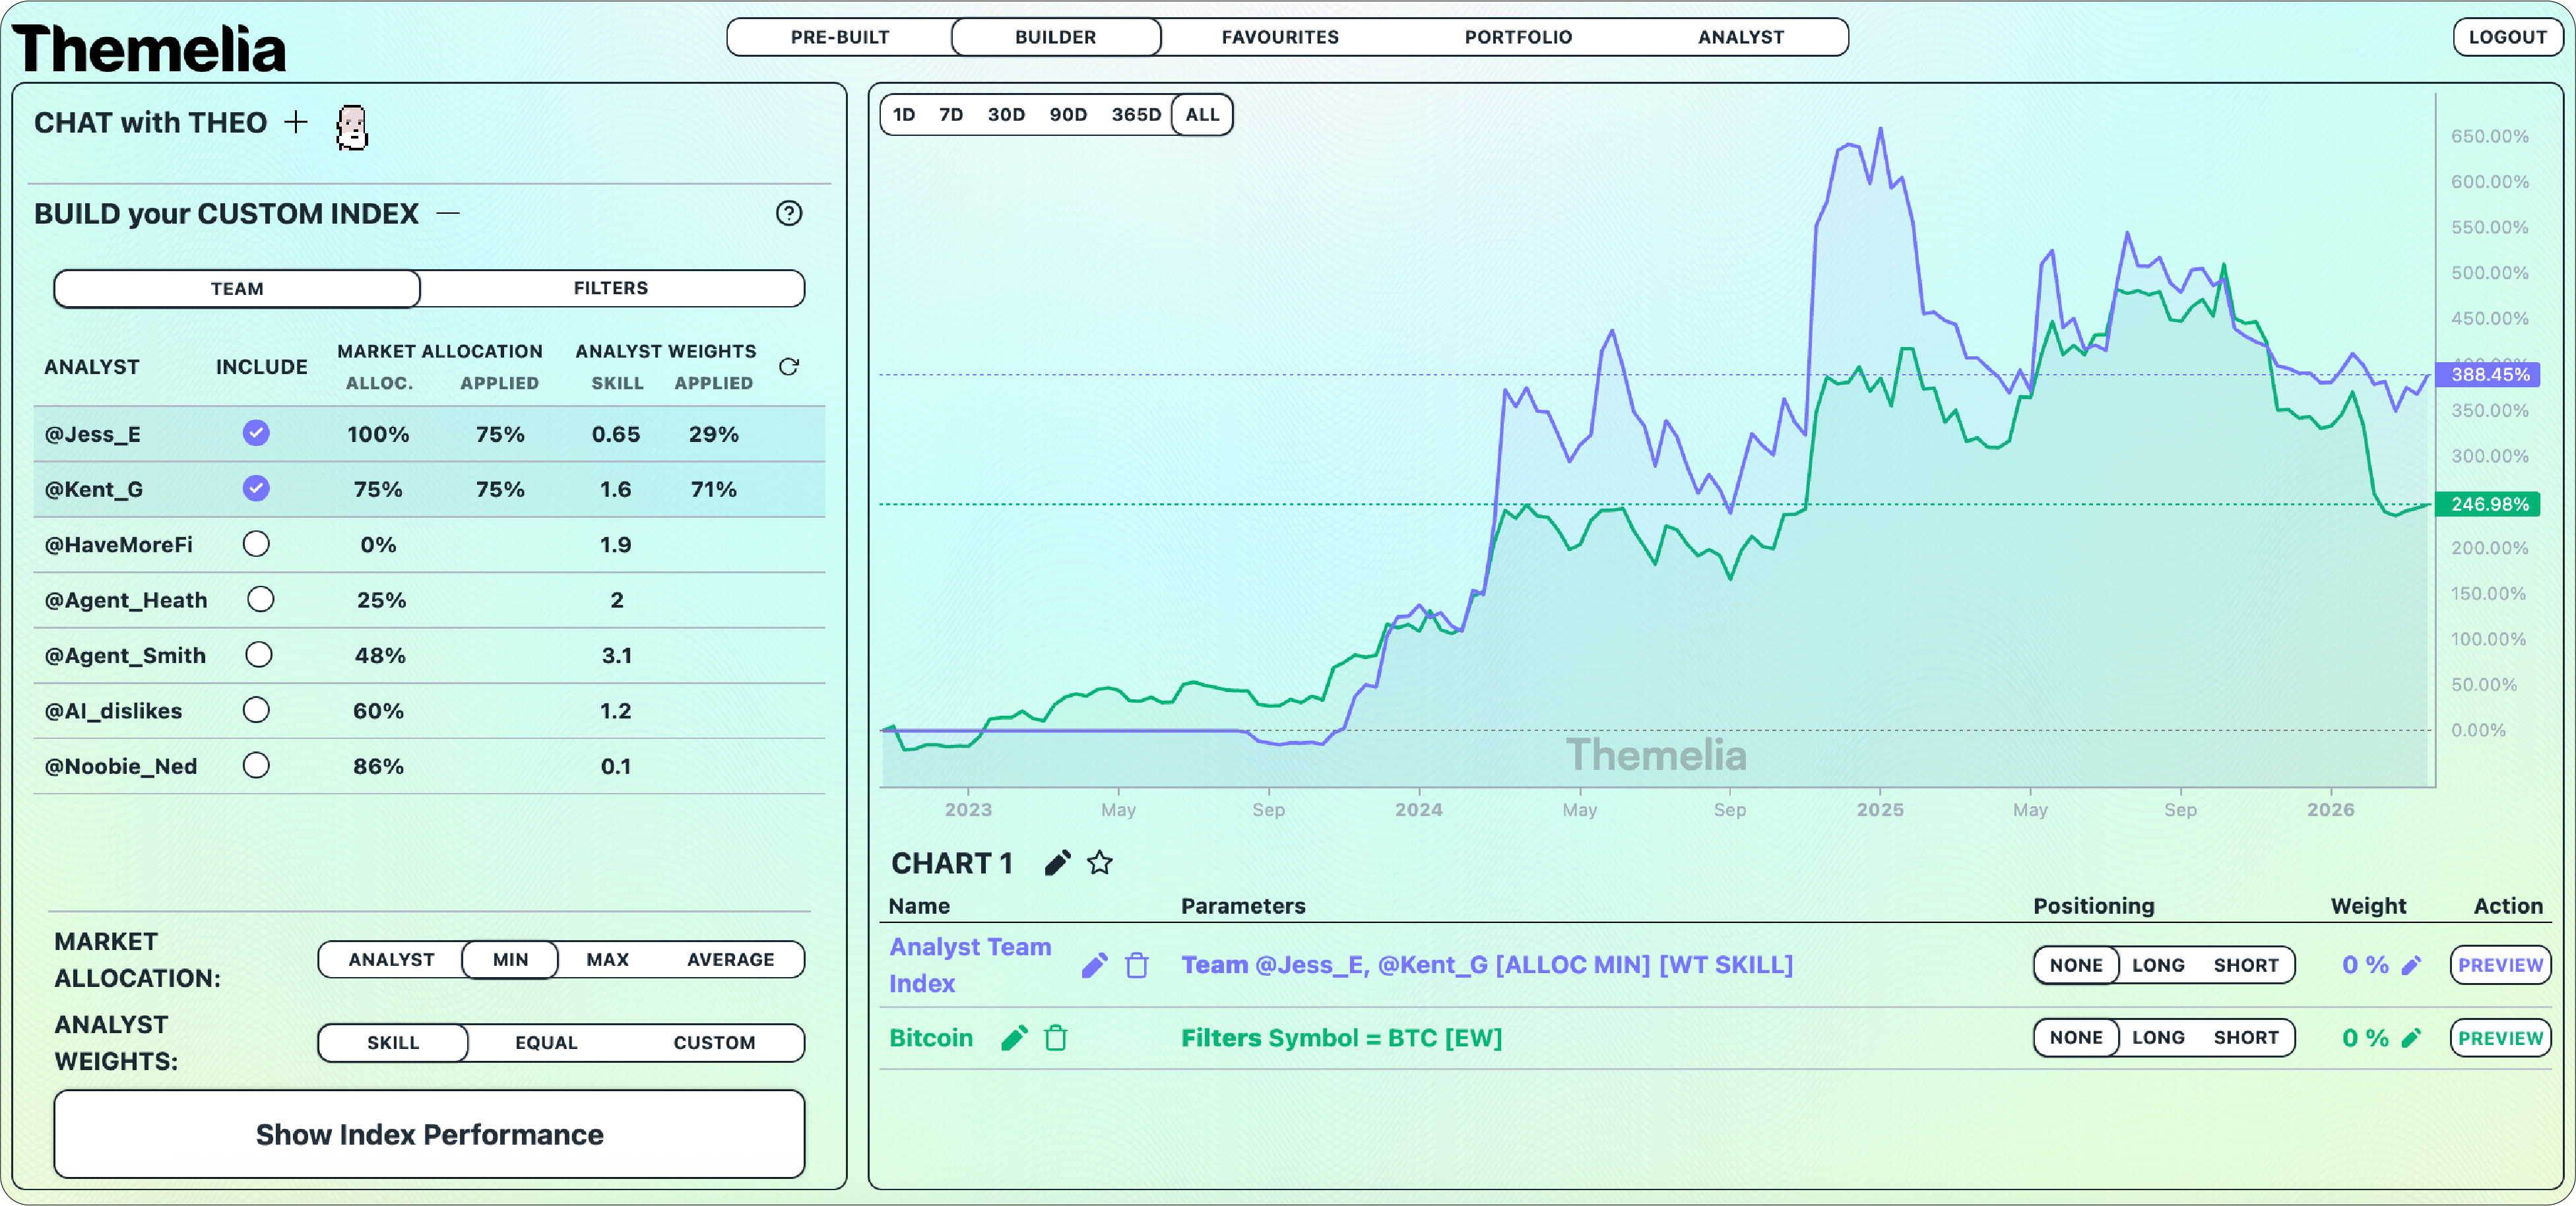Click Show Index Performance button

(x=429, y=1134)
